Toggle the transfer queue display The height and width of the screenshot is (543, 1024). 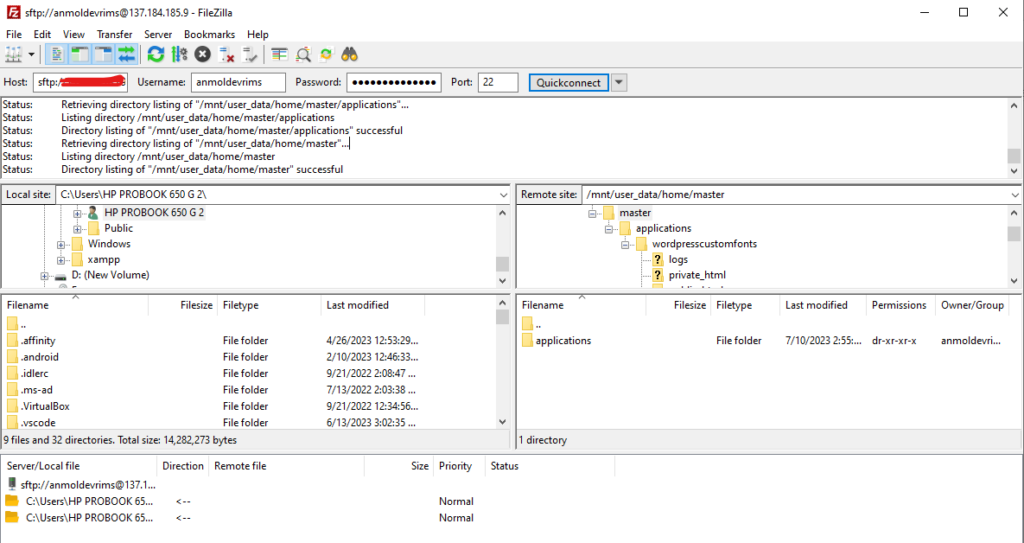click(127, 55)
